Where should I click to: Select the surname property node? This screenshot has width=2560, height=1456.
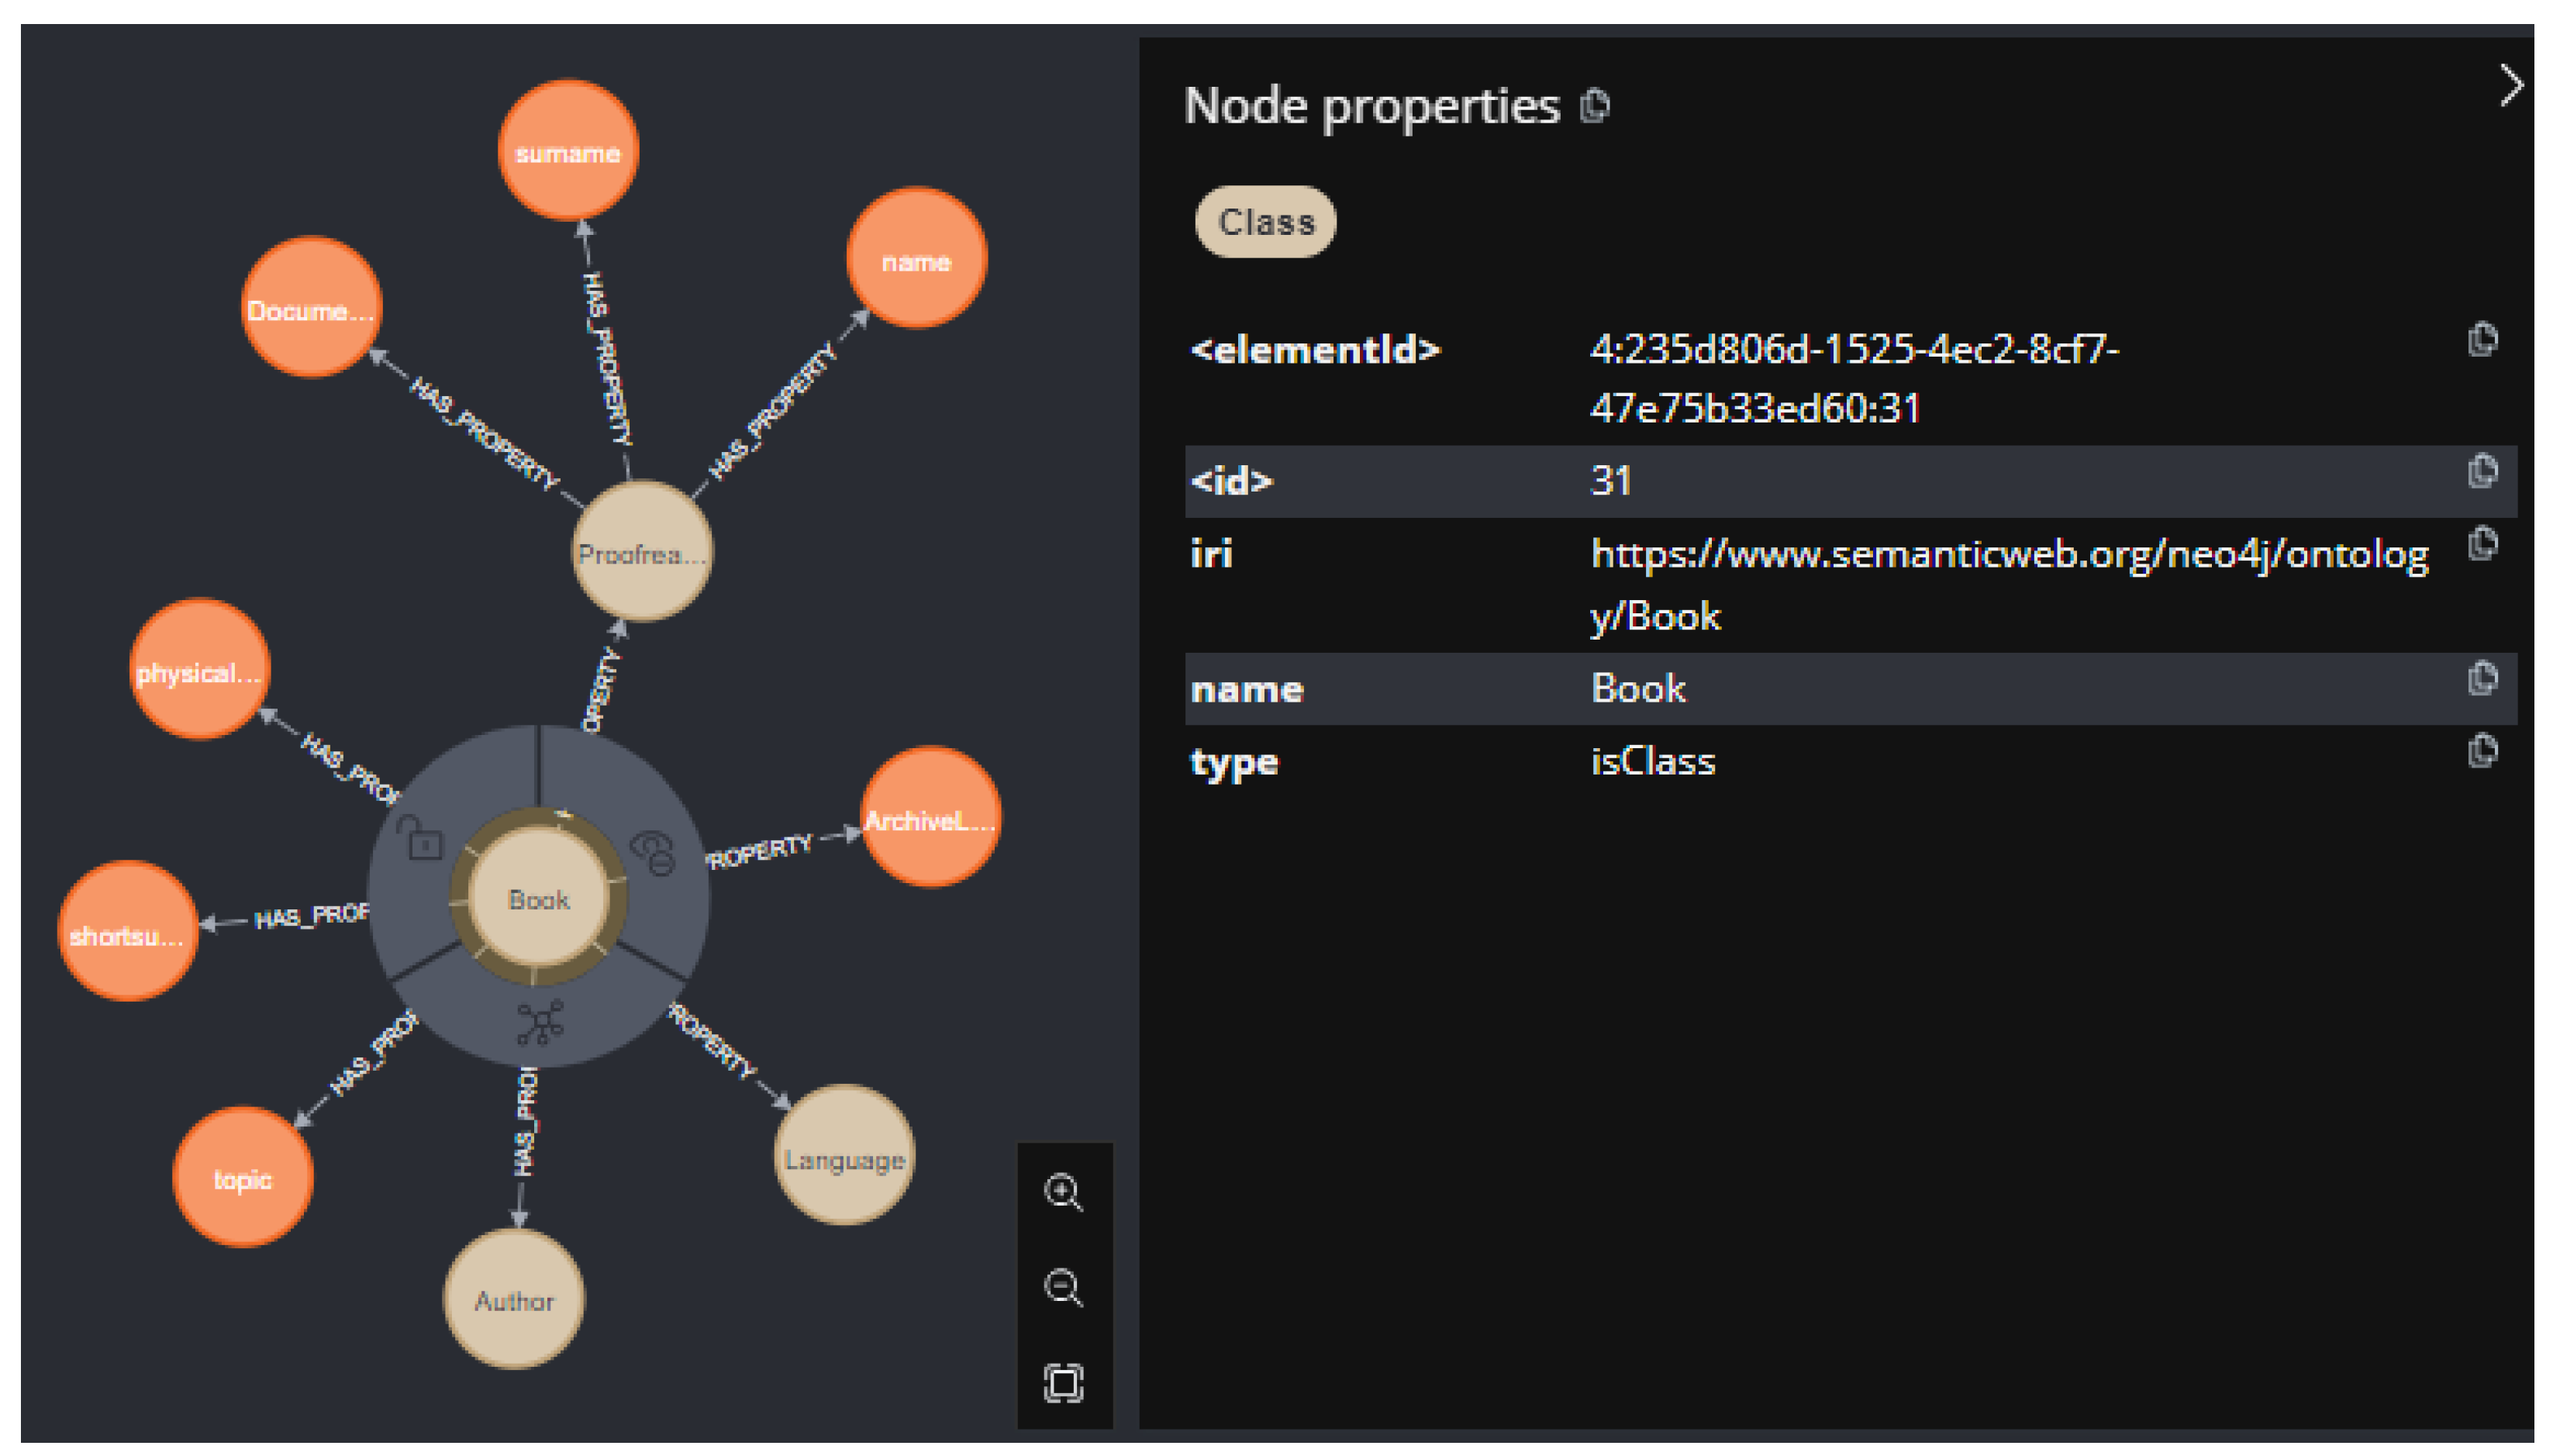[x=567, y=152]
